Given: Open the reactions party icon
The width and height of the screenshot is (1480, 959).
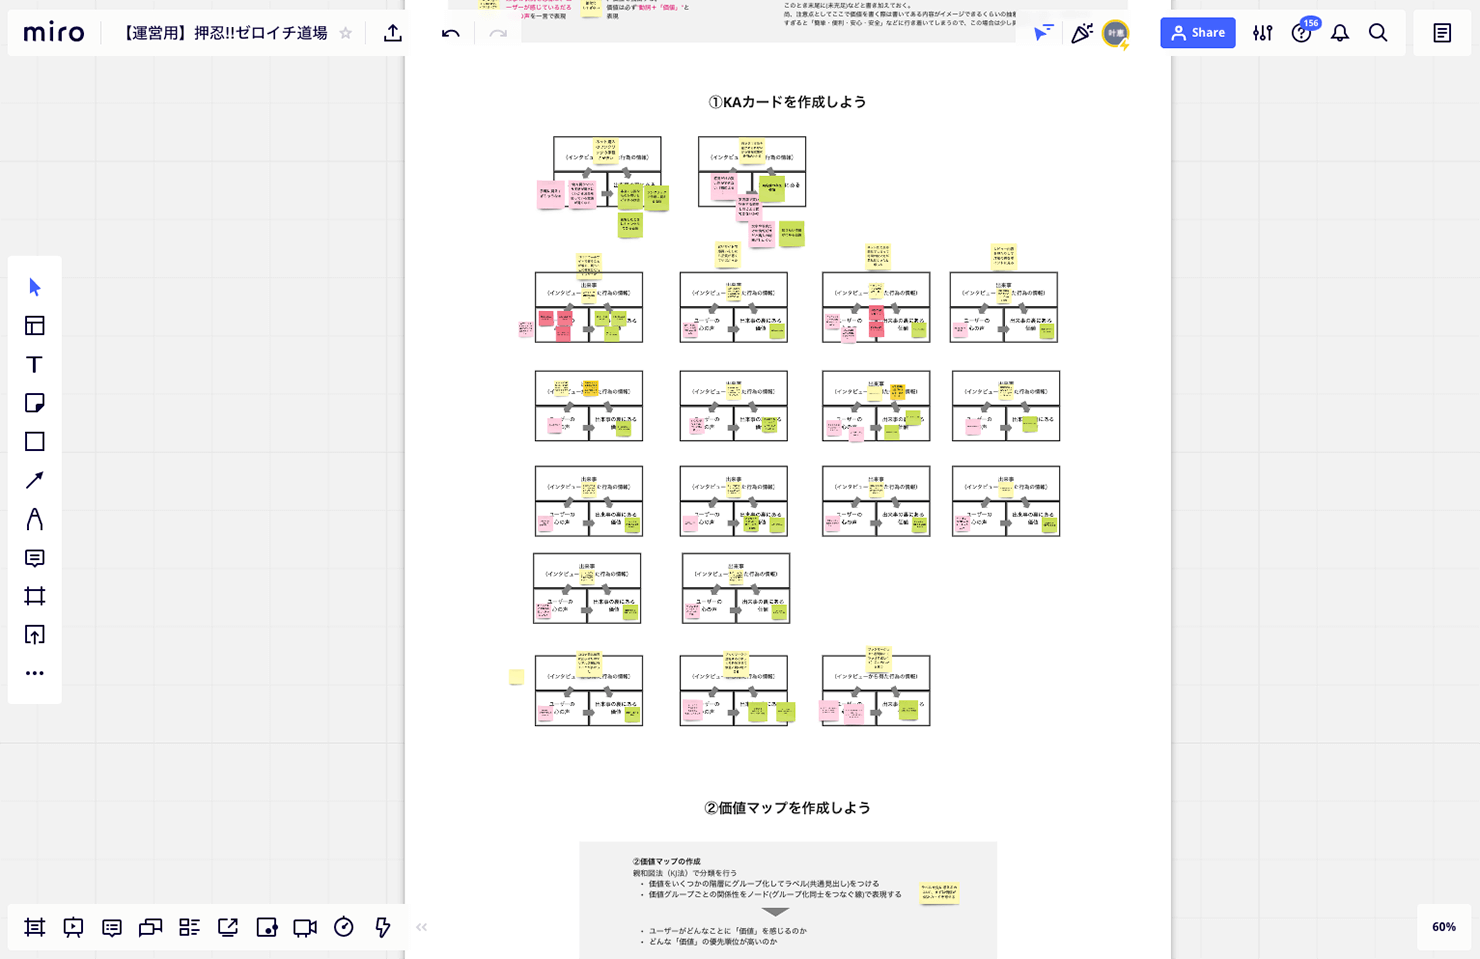Looking at the screenshot, I should click(1081, 33).
